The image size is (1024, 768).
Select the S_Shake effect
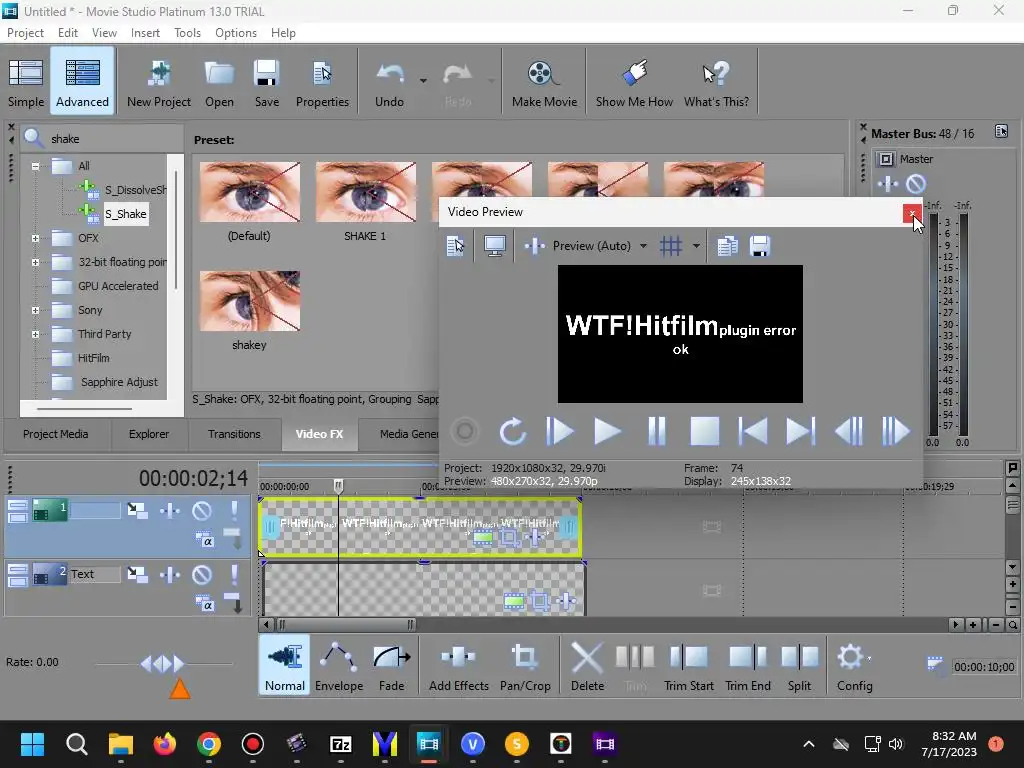tap(125, 214)
